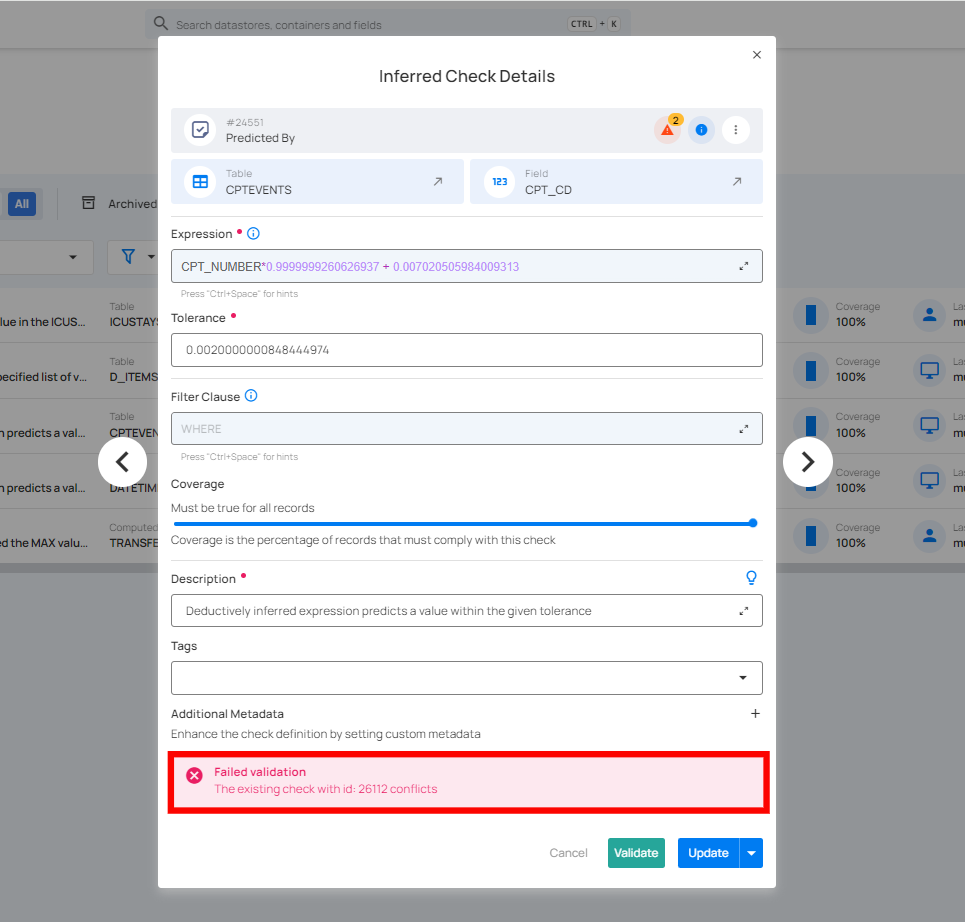Click the TRANSFE row coverage bar icon
Image resolution: width=965 pixels, height=922 pixels.
coord(811,535)
